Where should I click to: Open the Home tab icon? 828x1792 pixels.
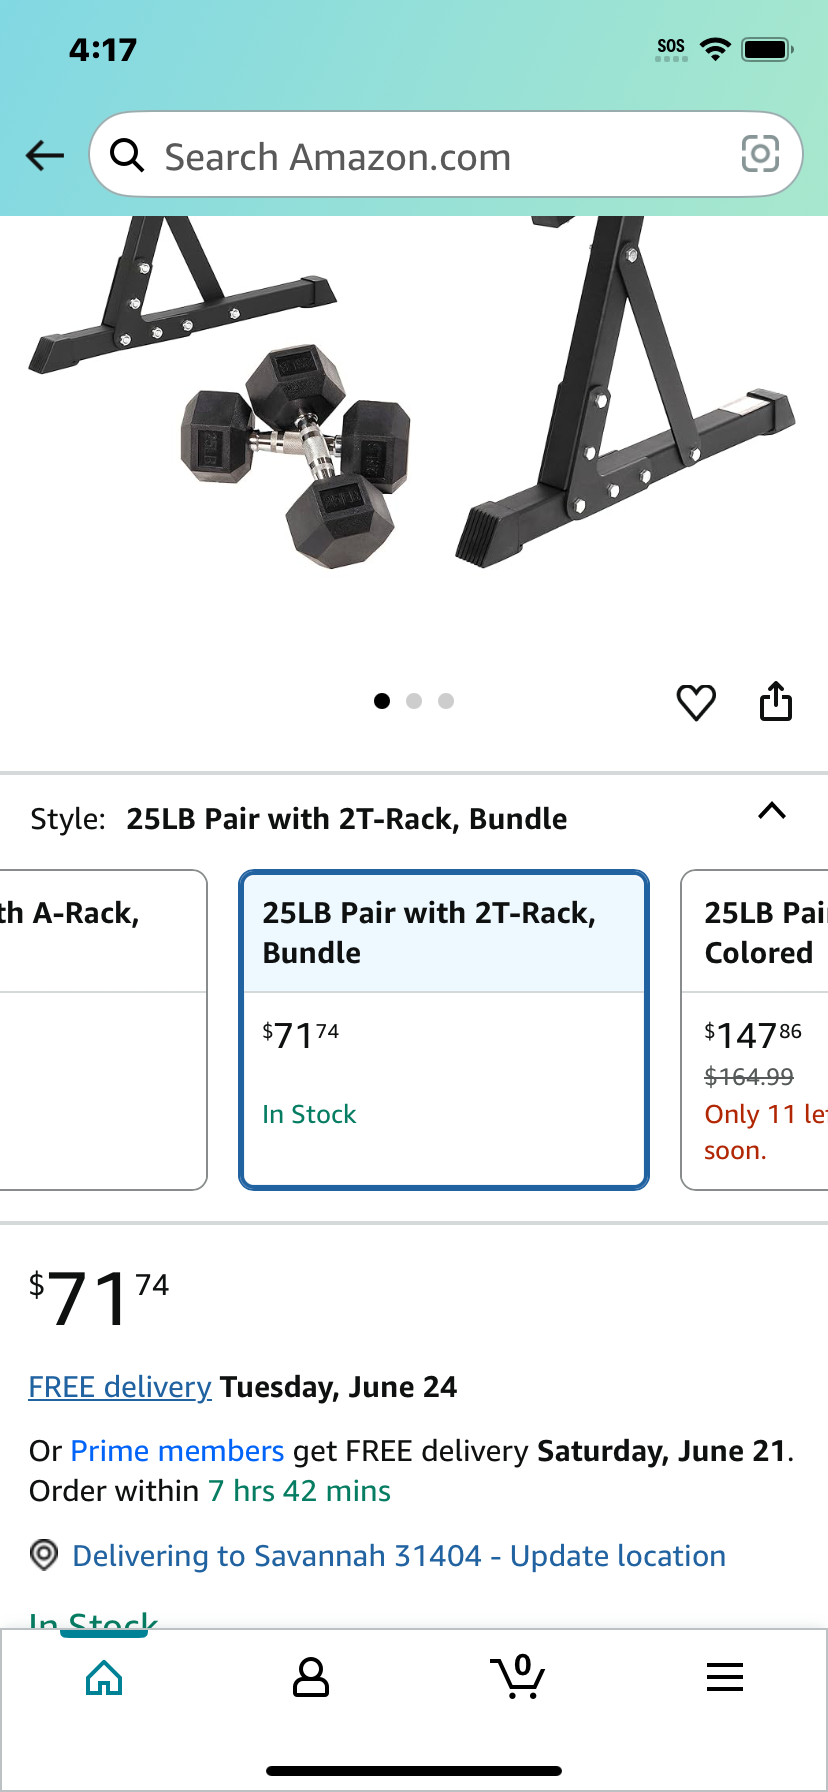104,1677
